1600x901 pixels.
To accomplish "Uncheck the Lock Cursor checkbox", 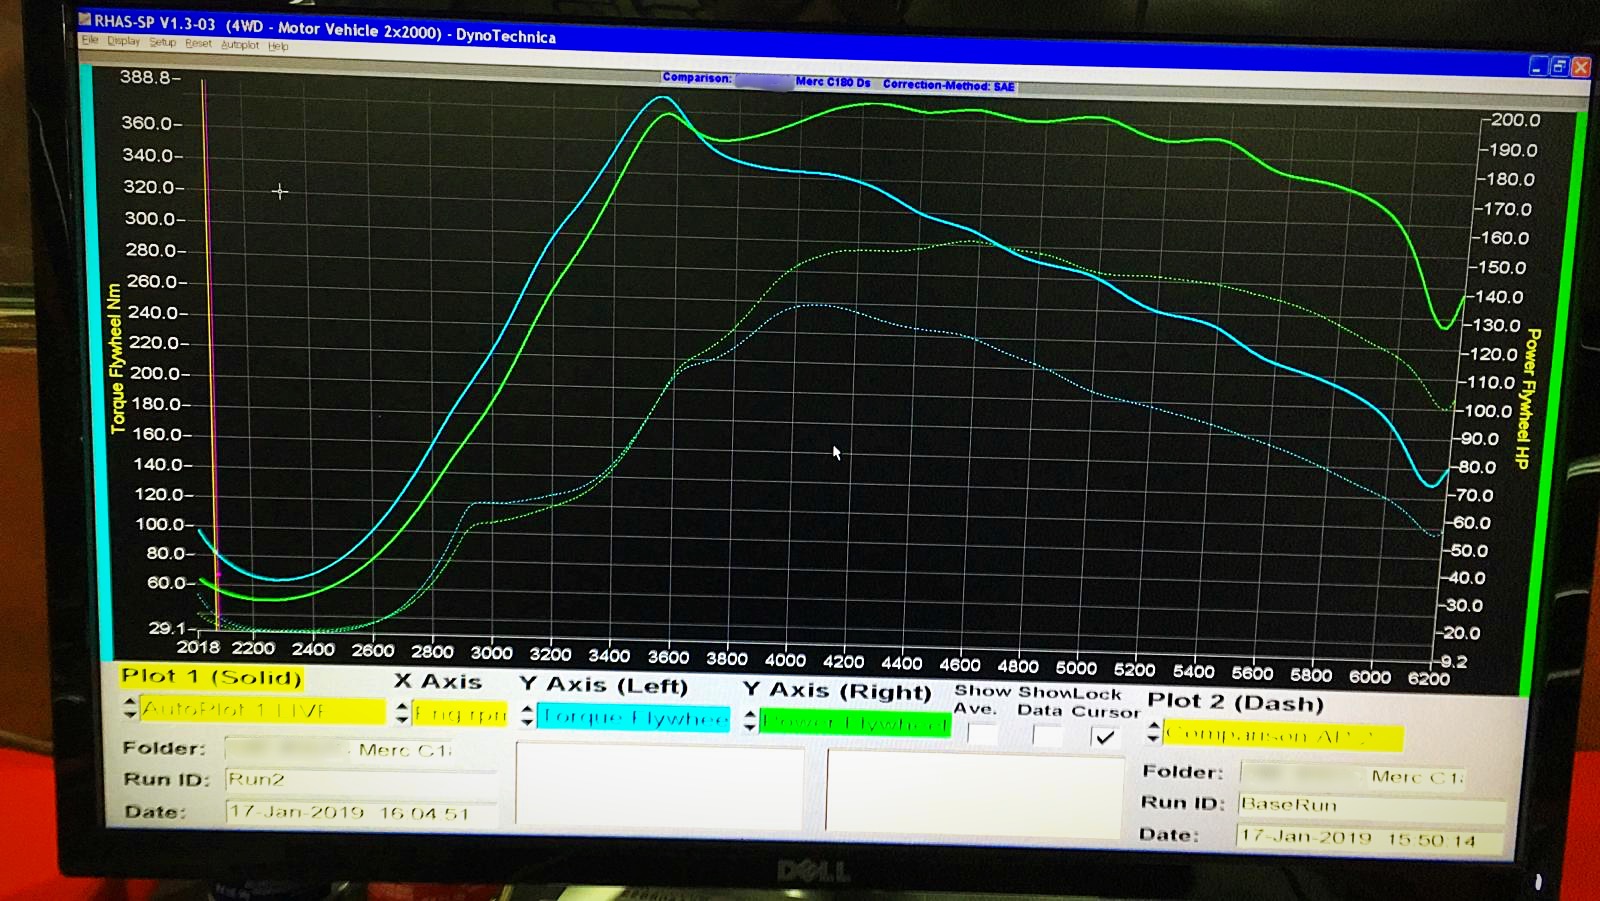I will pos(1104,737).
